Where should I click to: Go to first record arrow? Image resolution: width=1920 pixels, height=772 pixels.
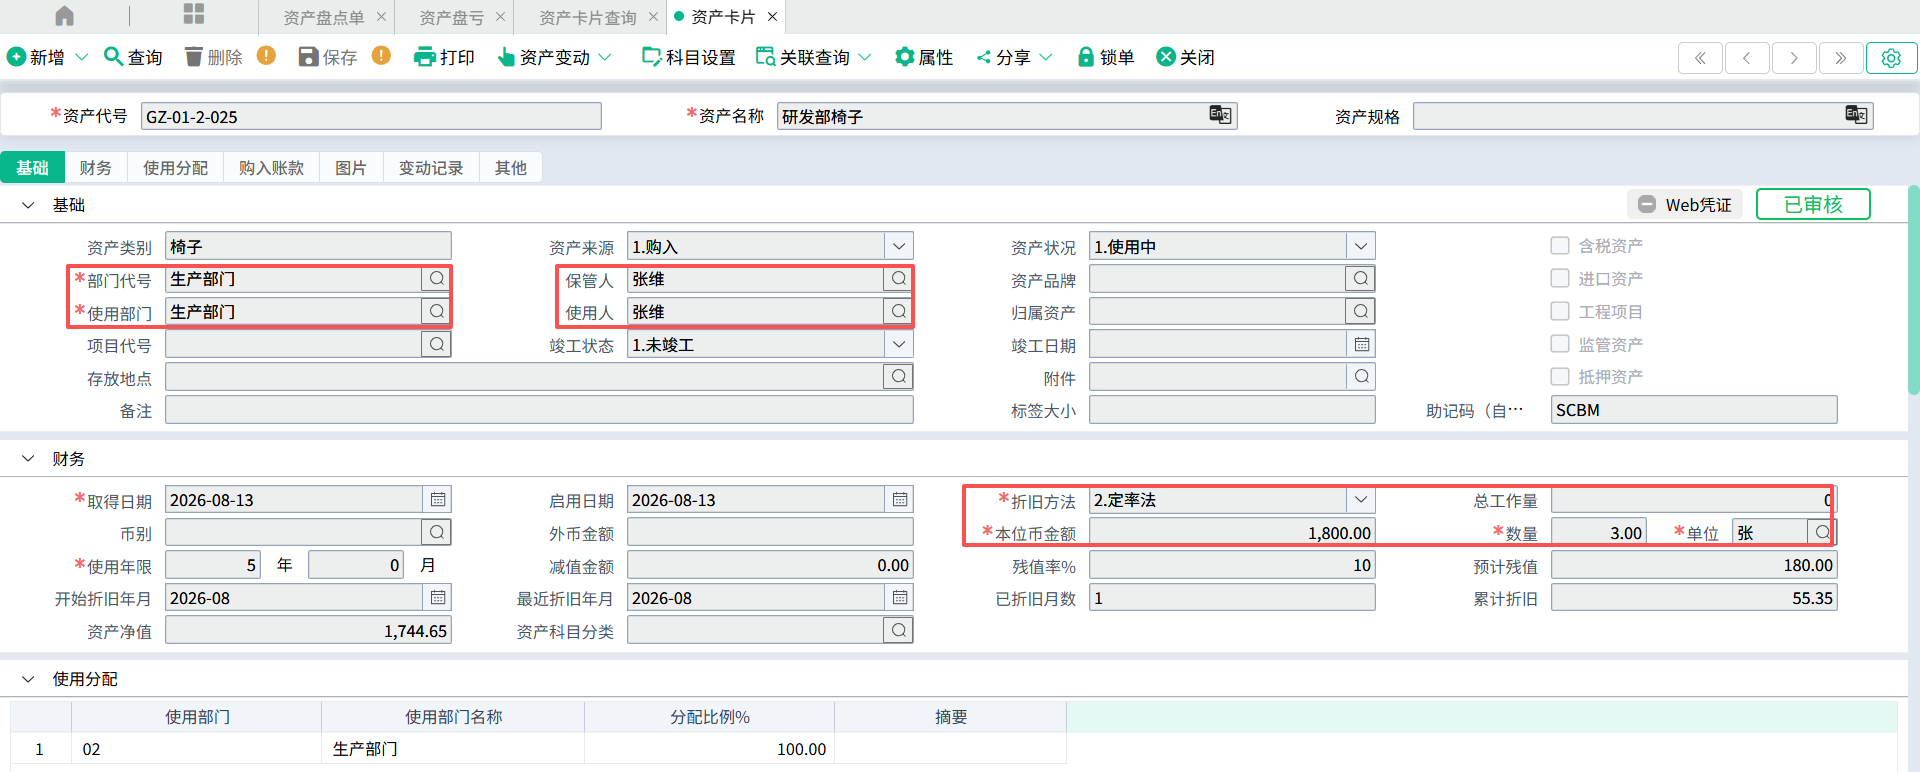coord(1700,58)
